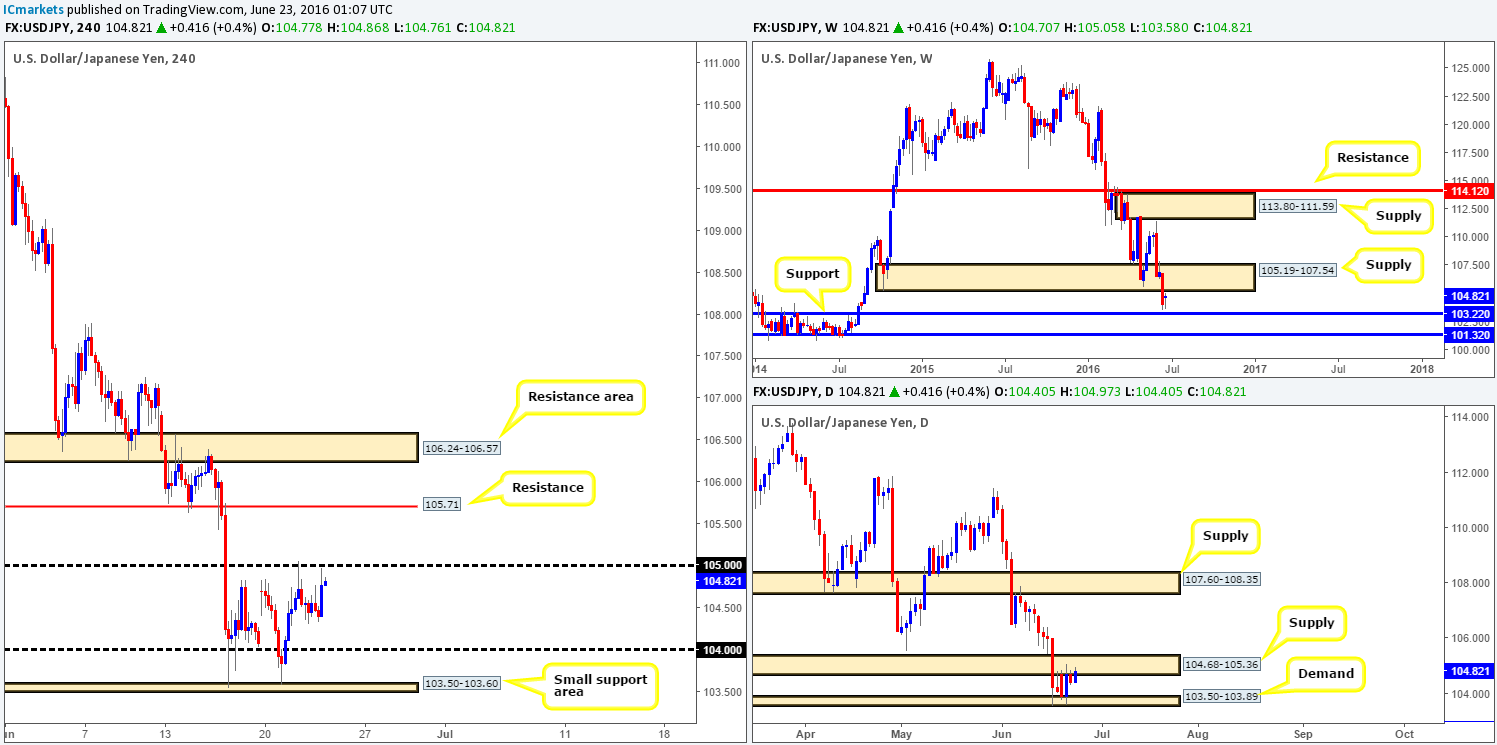Click the FX:USDJPY, W symbol header
Screen dimensions: 1497x745
tap(797, 28)
